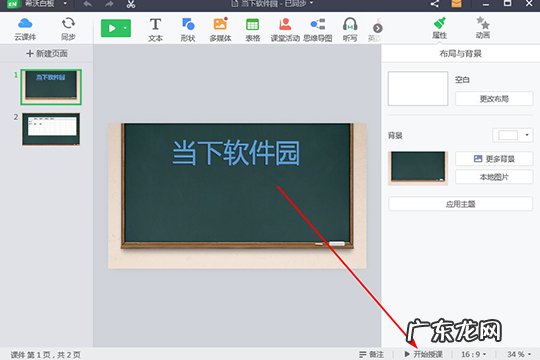This screenshot has height=360, width=540.
Task: Open the 云课件 cloud courseware icon
Action: 25,29
